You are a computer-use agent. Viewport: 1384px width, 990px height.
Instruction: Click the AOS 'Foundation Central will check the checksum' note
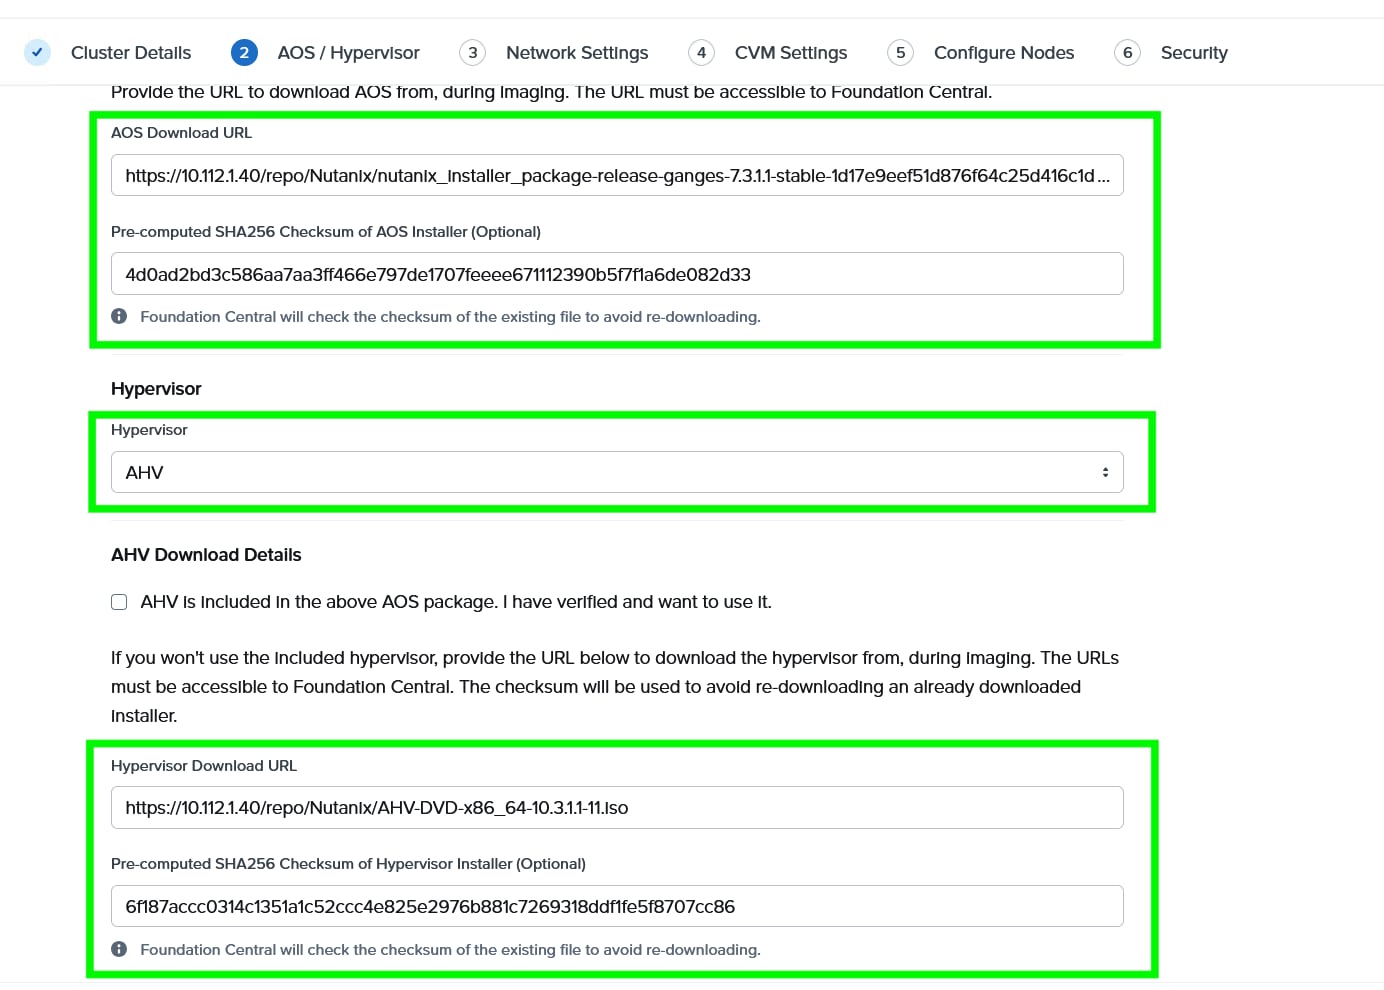450,317
